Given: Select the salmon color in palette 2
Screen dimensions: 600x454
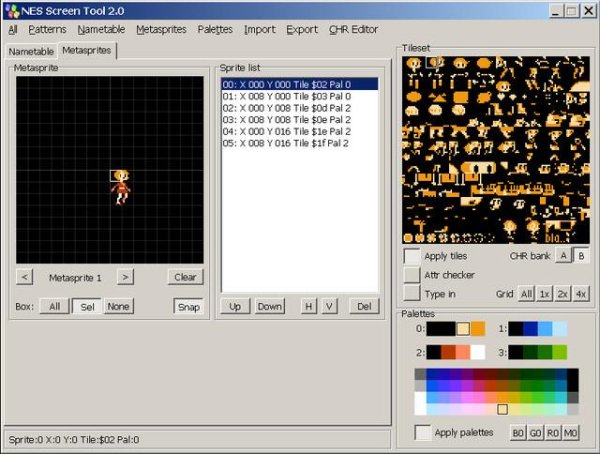Looking at the screenshot, I should coord(463,352).
